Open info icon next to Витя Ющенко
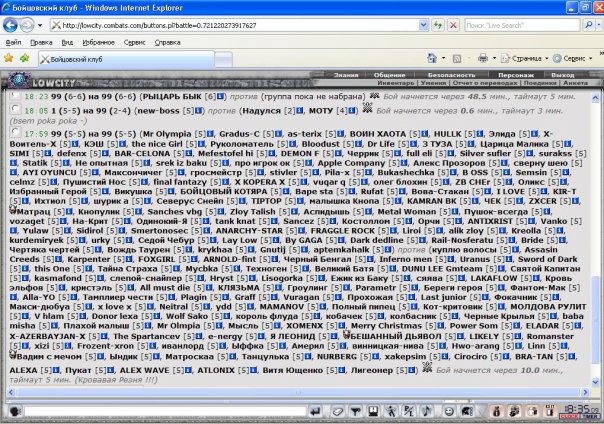Image resolution: width=604 pixels, height=424 pixels. coord(342,370)
